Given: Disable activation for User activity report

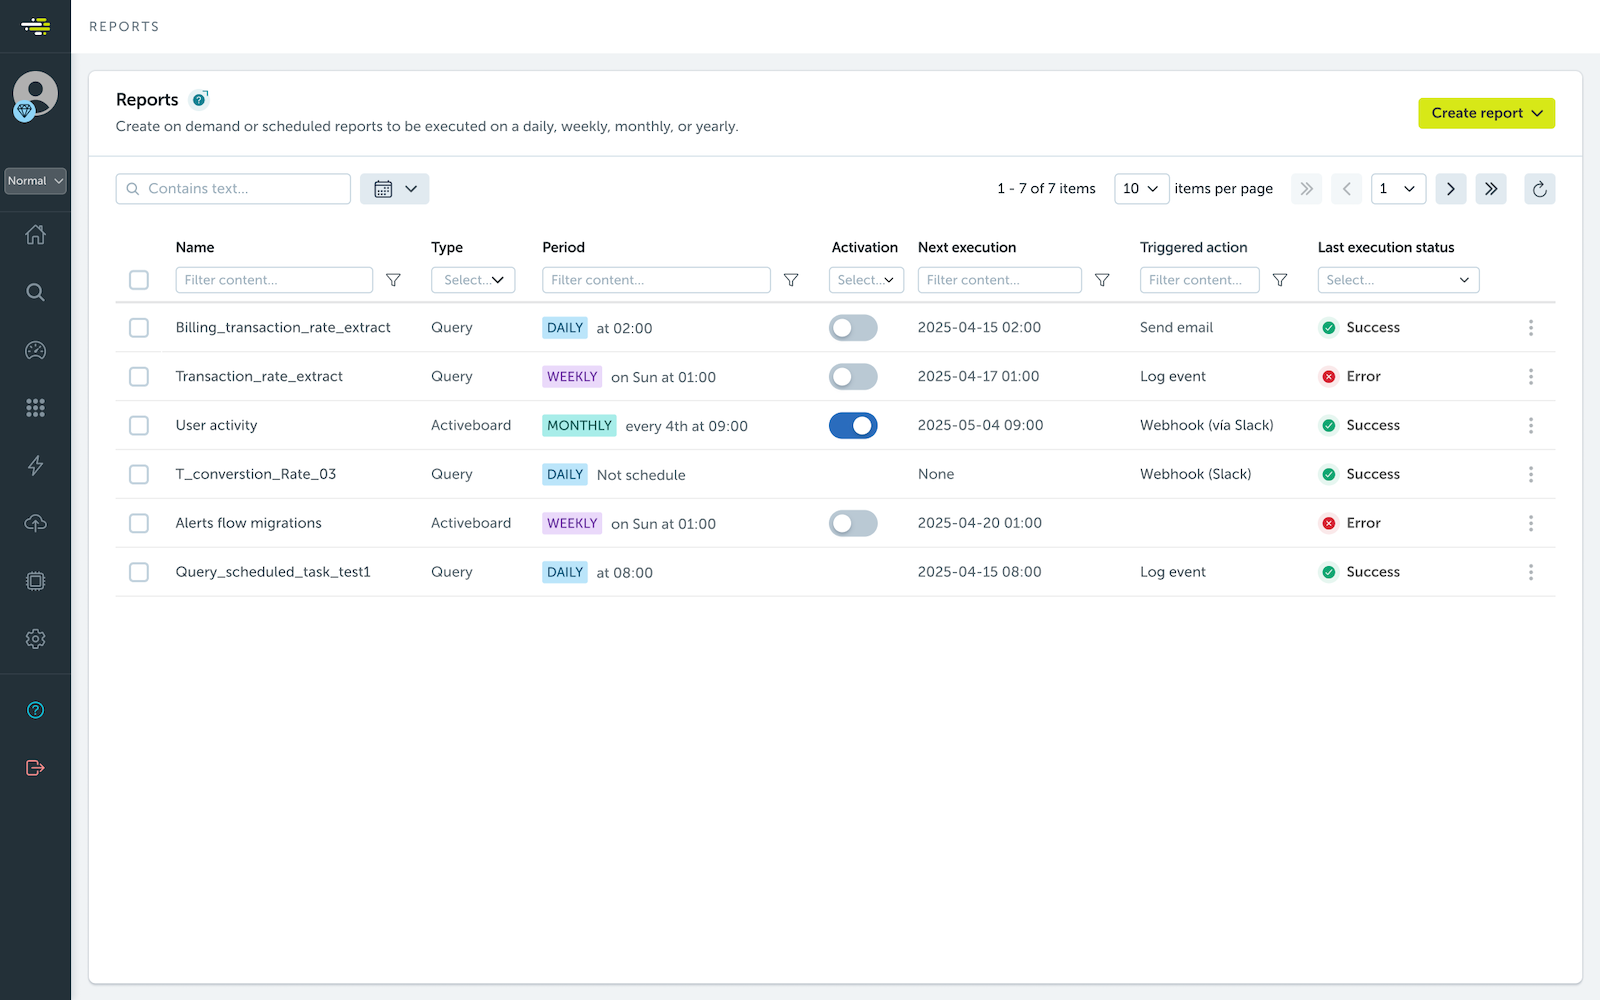Looking at the screenshot, I should (853, 425).
